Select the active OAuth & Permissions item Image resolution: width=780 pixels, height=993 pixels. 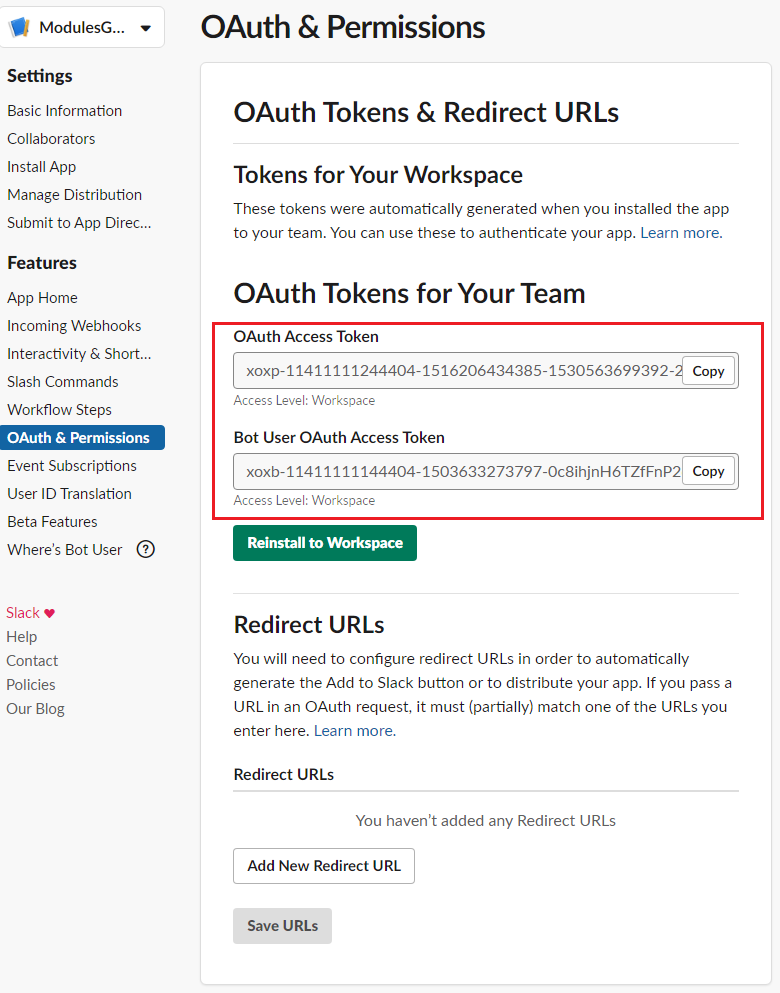click(x=82, y=438)
